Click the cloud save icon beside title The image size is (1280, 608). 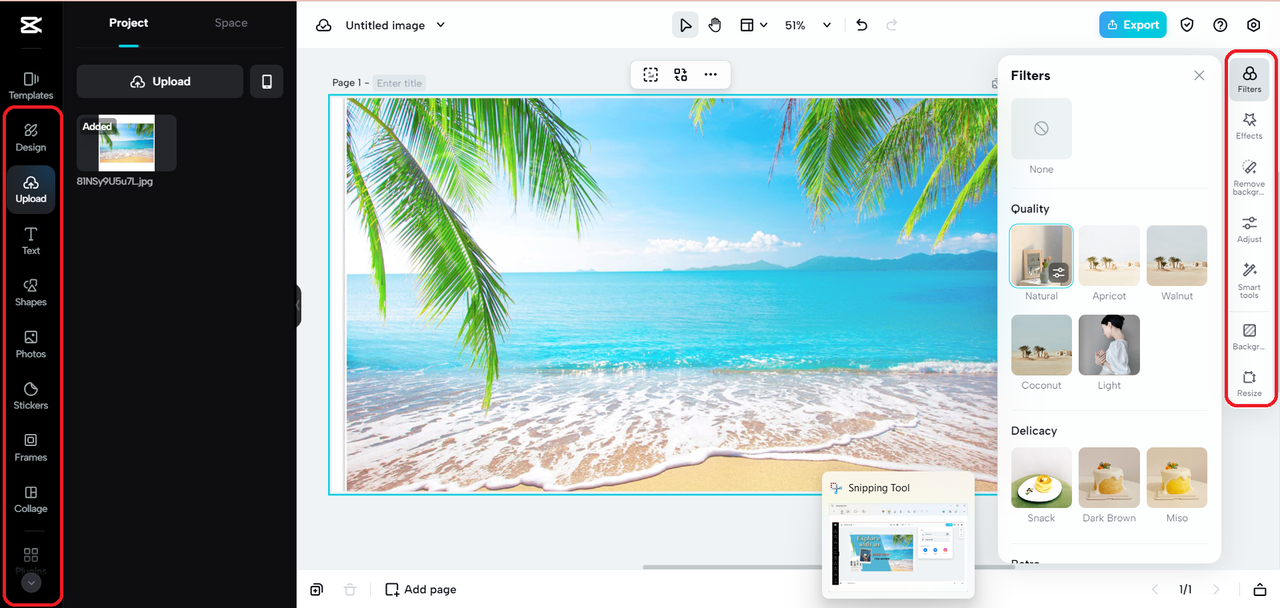coord(324,25)
